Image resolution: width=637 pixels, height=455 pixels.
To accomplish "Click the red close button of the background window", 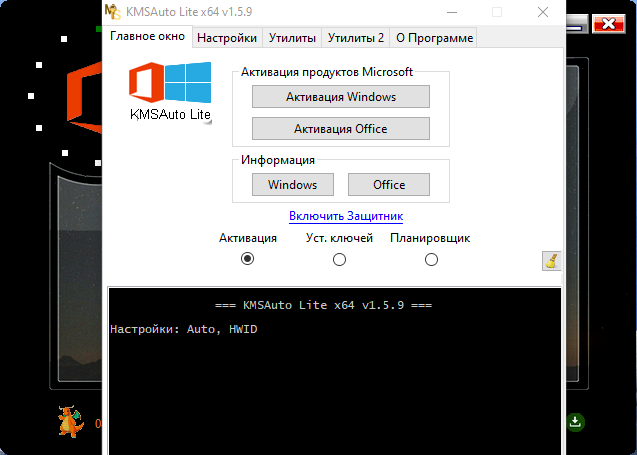I will coord(606,22).
